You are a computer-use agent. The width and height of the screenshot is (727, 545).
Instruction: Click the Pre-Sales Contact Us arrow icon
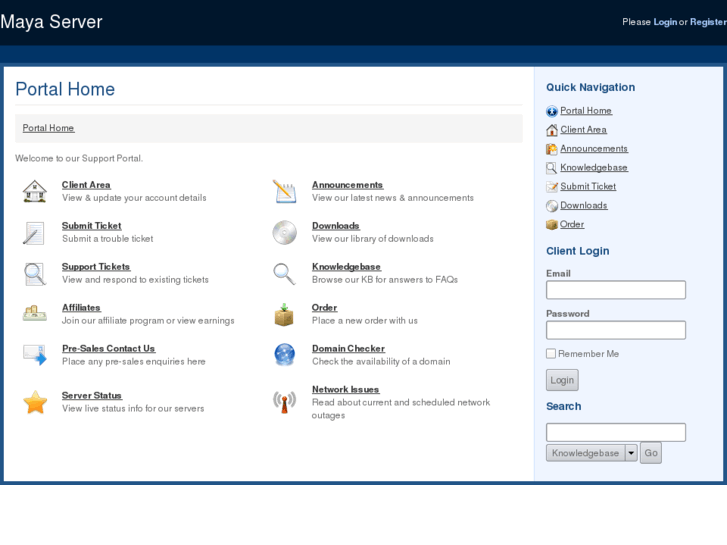[35, 355]
